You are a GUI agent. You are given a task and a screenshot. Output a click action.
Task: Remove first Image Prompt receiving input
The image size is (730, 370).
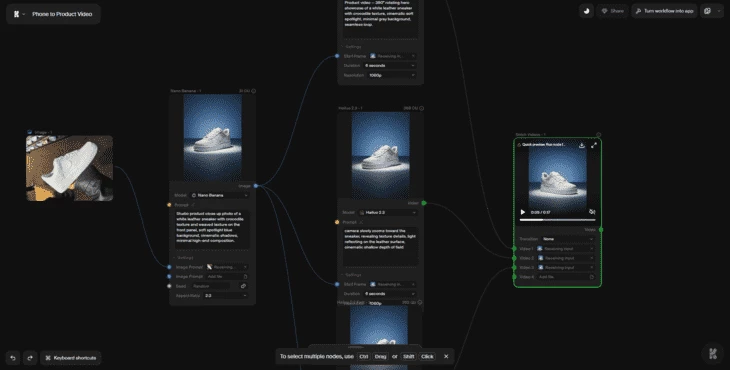(245, 267)
